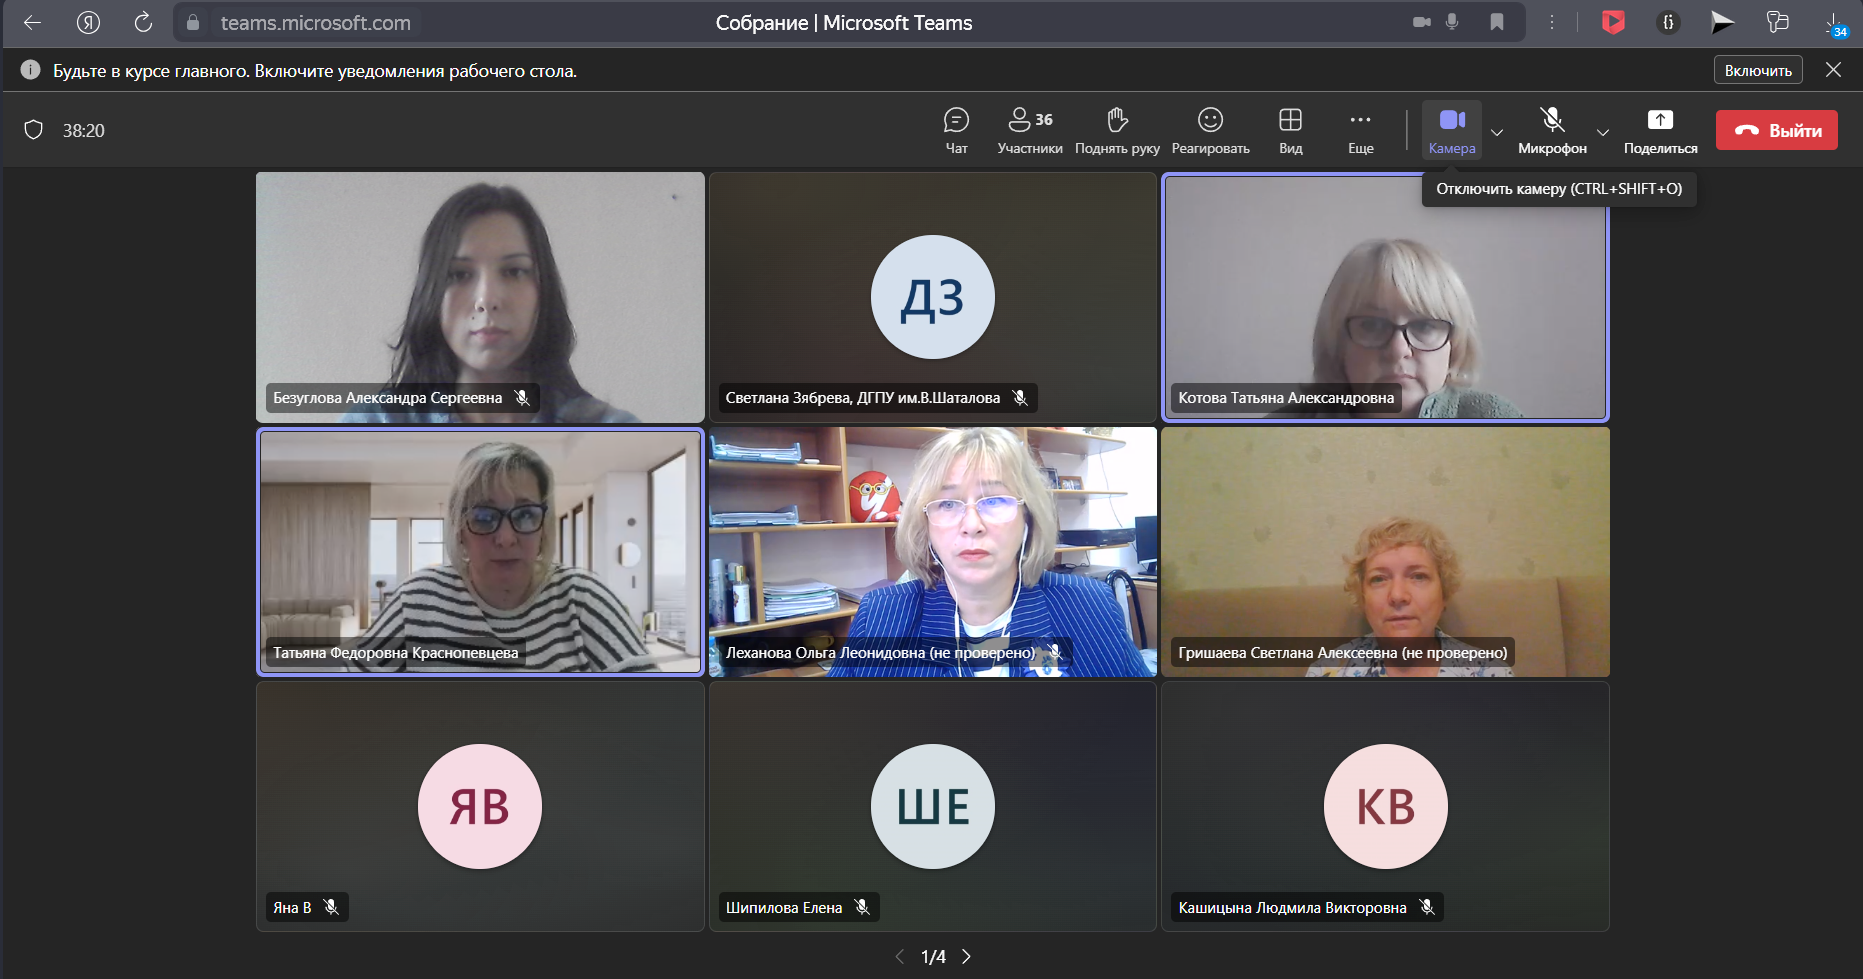The width and height of the screenshot is (1863, 979).
Task: Raise your hand in the meeting
Action: point(1117,130)
